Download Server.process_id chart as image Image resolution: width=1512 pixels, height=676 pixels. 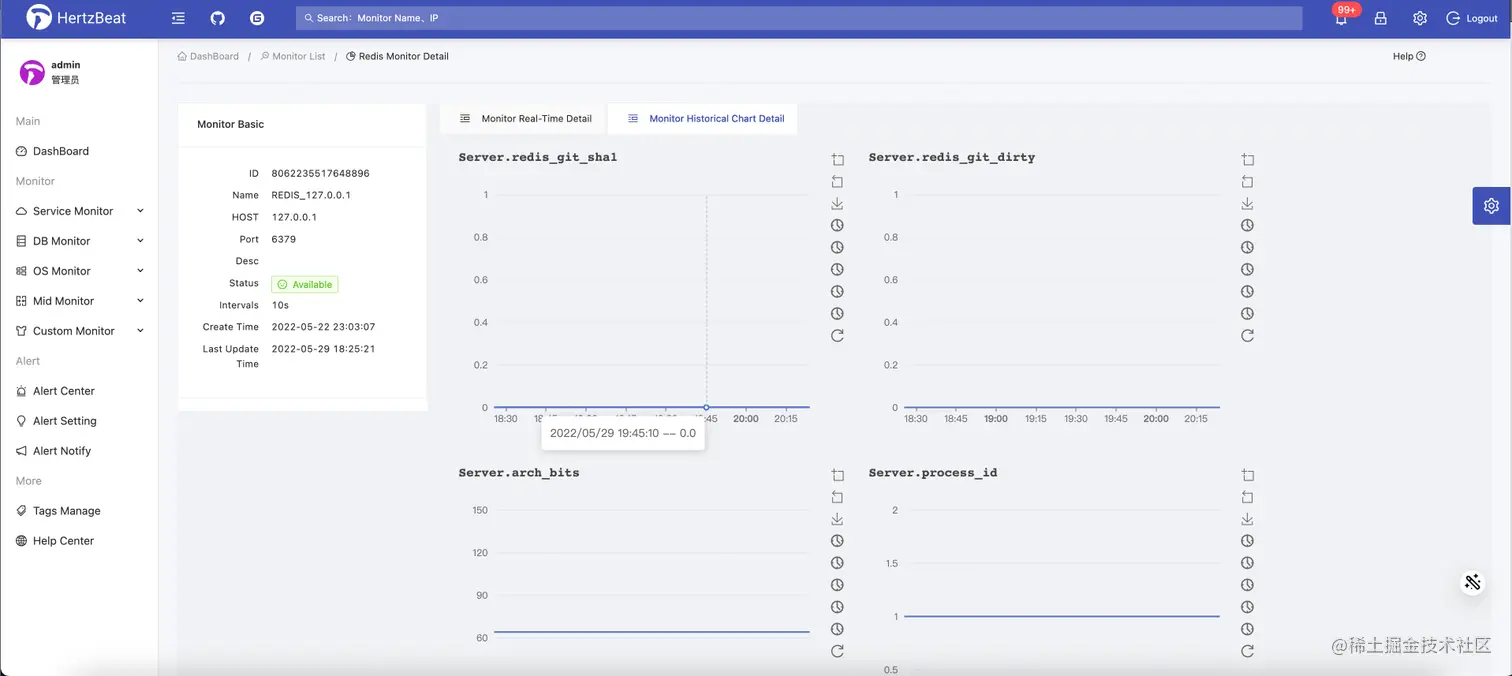click(1248, 520)
